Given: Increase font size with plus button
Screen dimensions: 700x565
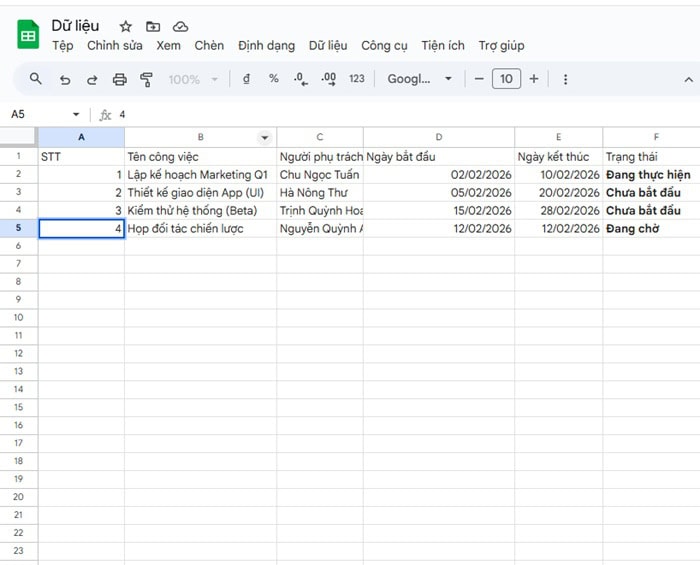Looking at the screenshot, I should (x=534, y=79).
